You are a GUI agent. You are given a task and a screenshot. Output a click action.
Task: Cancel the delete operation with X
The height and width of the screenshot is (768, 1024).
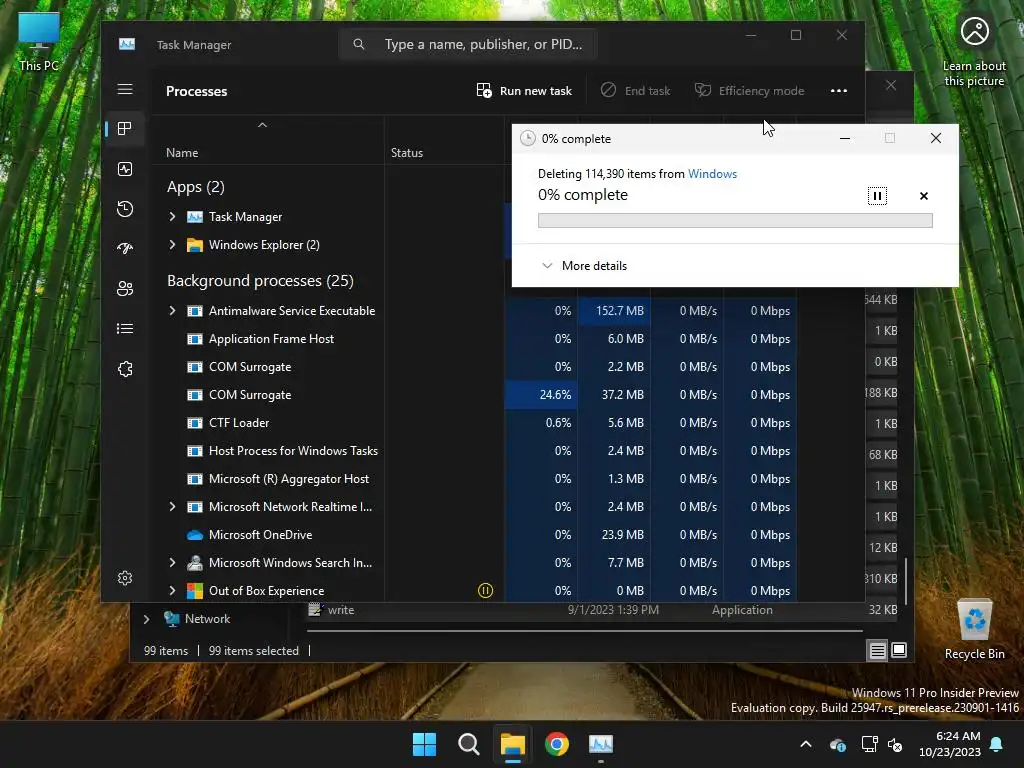click(923, 196)
